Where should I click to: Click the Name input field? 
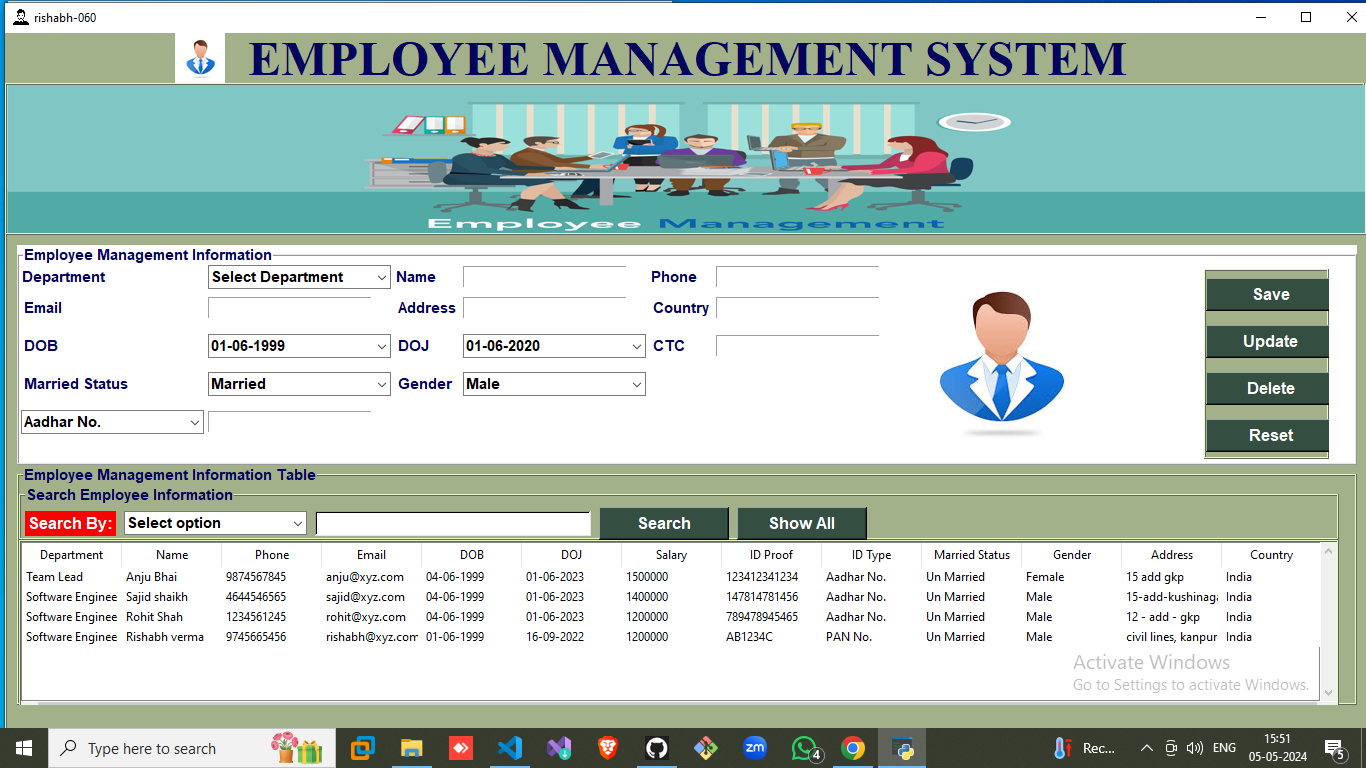pyautogui.click(x=544, y=277)
